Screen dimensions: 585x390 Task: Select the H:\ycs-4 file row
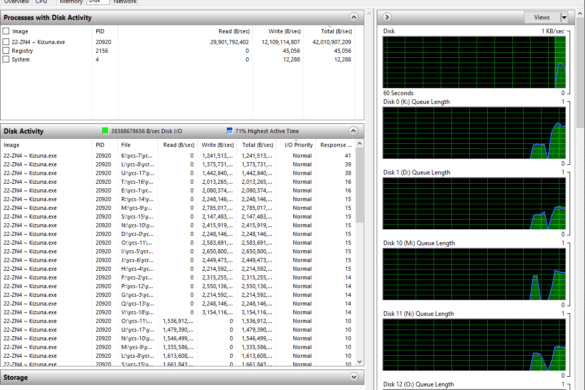coord(178,269)
